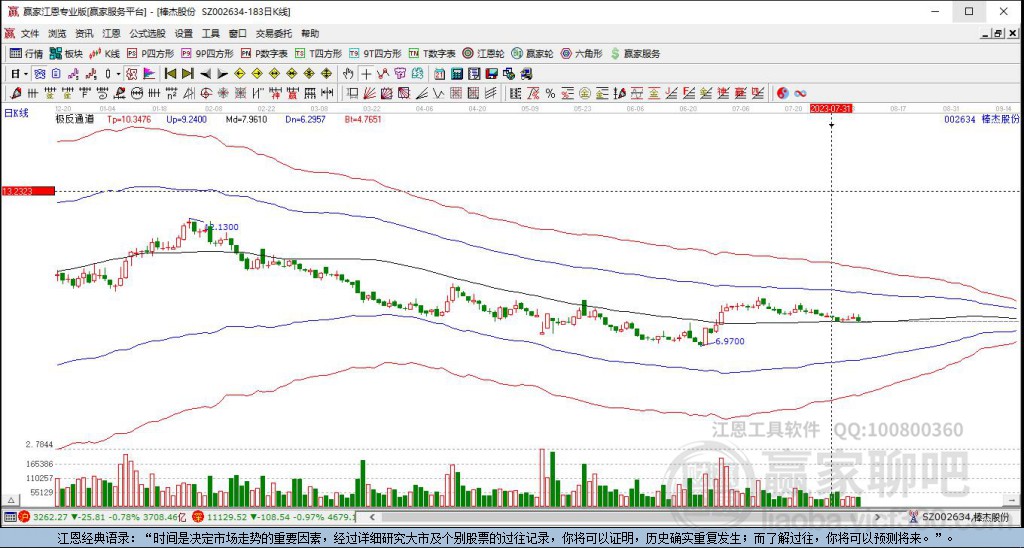Screen dimensions: 1024x548
Task: Select the red pencil drawing tool
Action: (16, 93)
